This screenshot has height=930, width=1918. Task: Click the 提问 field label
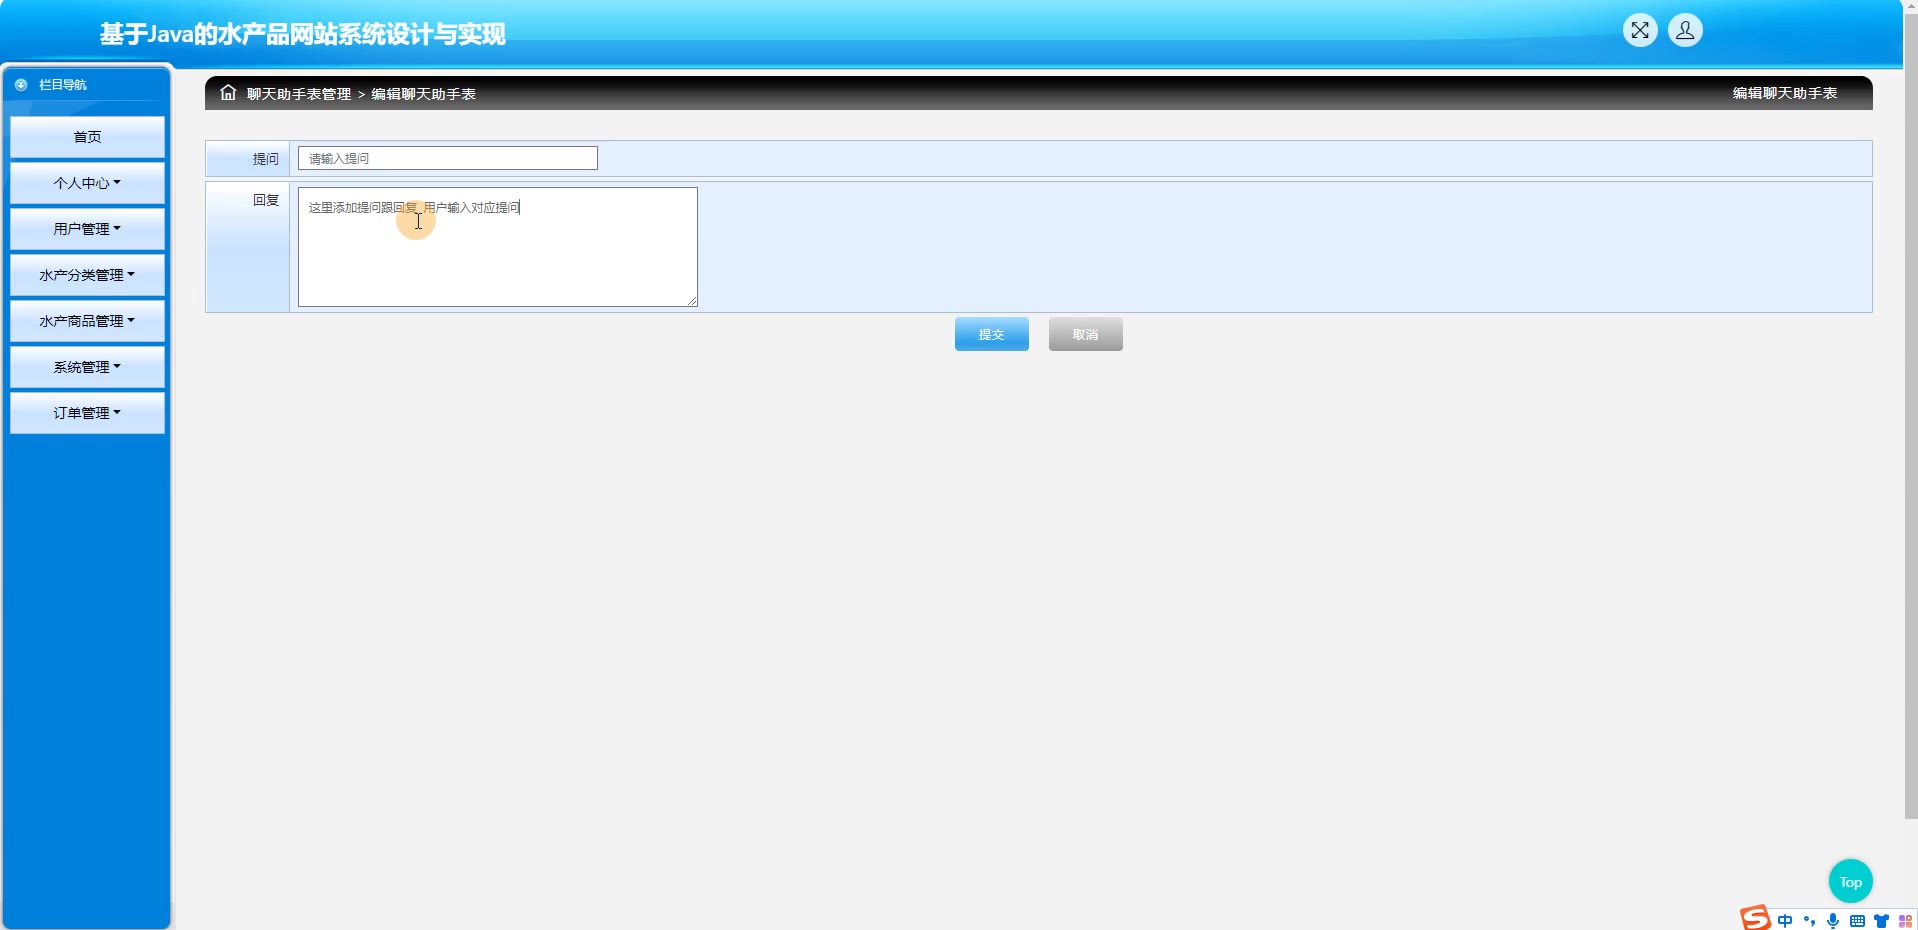tap(266, 159)
